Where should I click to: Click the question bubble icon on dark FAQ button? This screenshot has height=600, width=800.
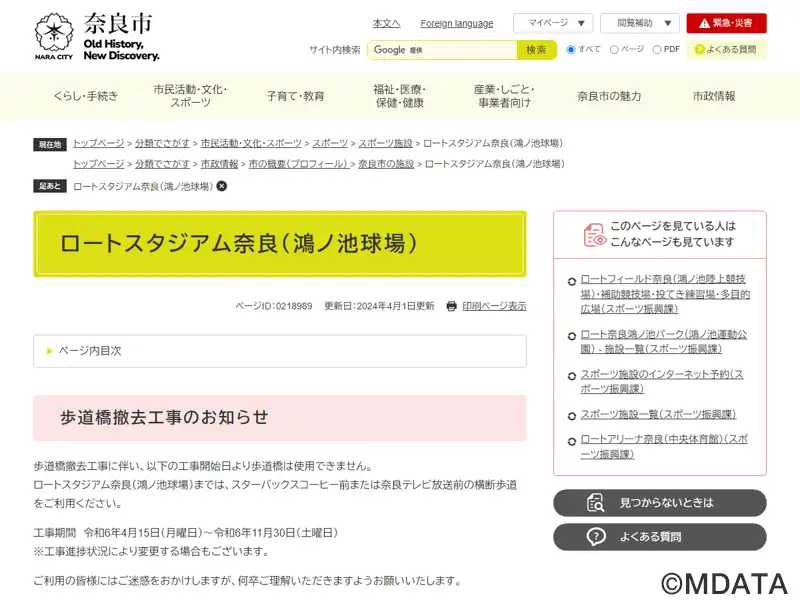595,537
